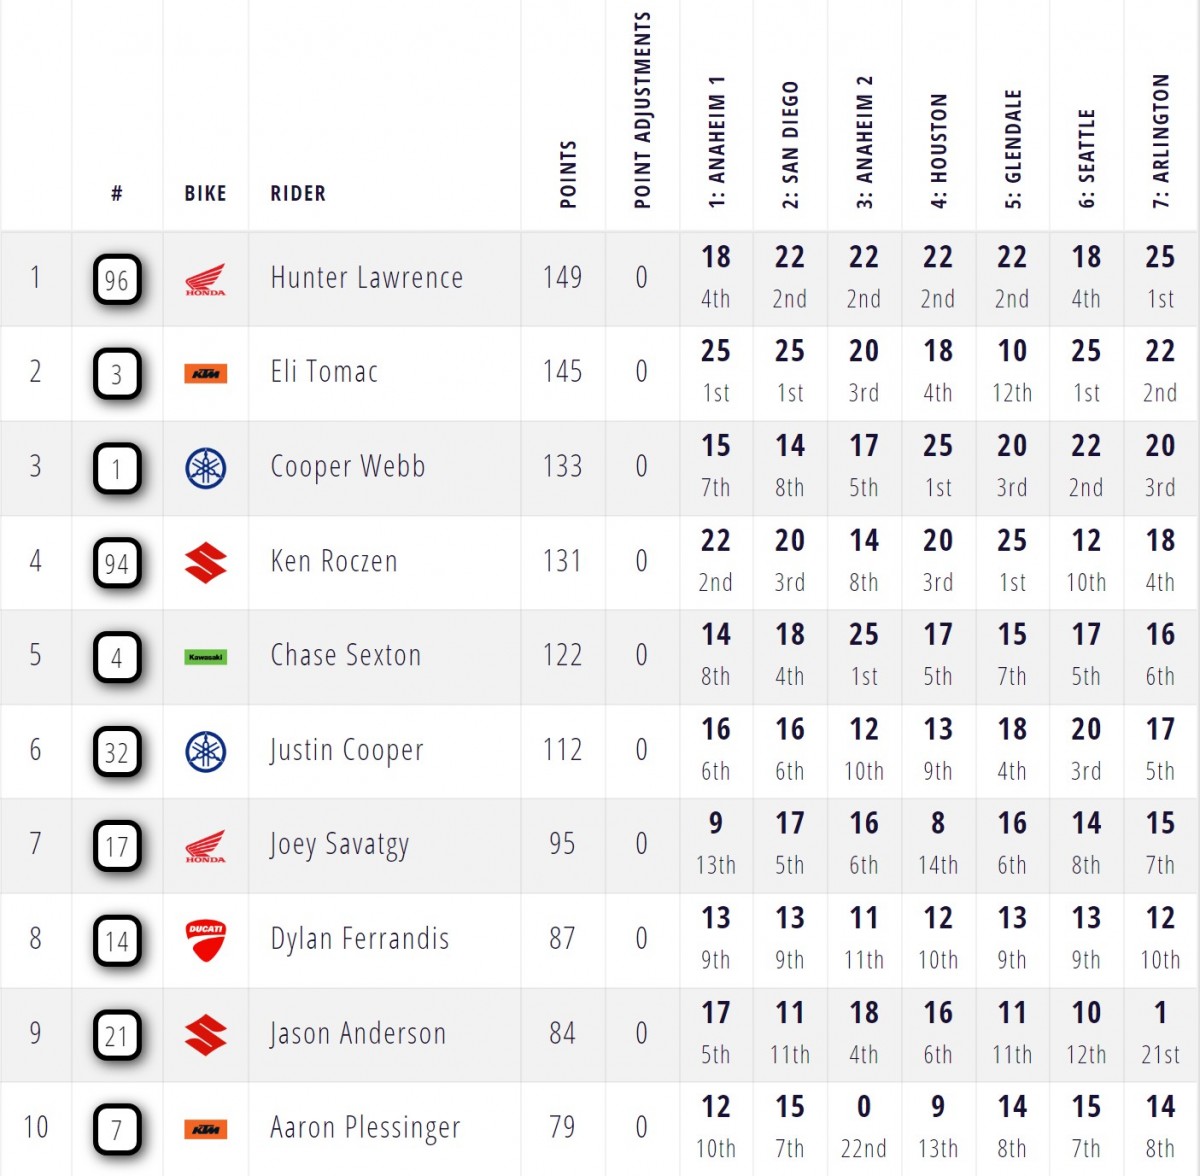The height and width of the screenshot is (1176, 1200).
Task: Open Jason Anderson rider name
Action: tap(358, 1033)
